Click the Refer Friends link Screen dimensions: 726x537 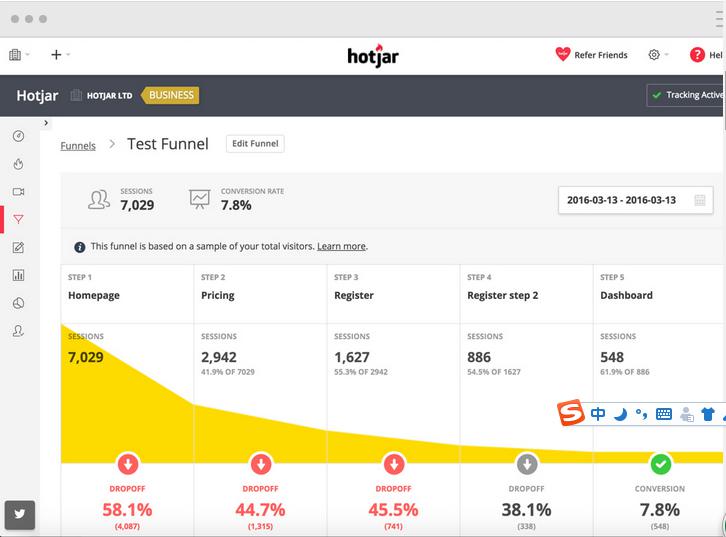pos(601,55)
